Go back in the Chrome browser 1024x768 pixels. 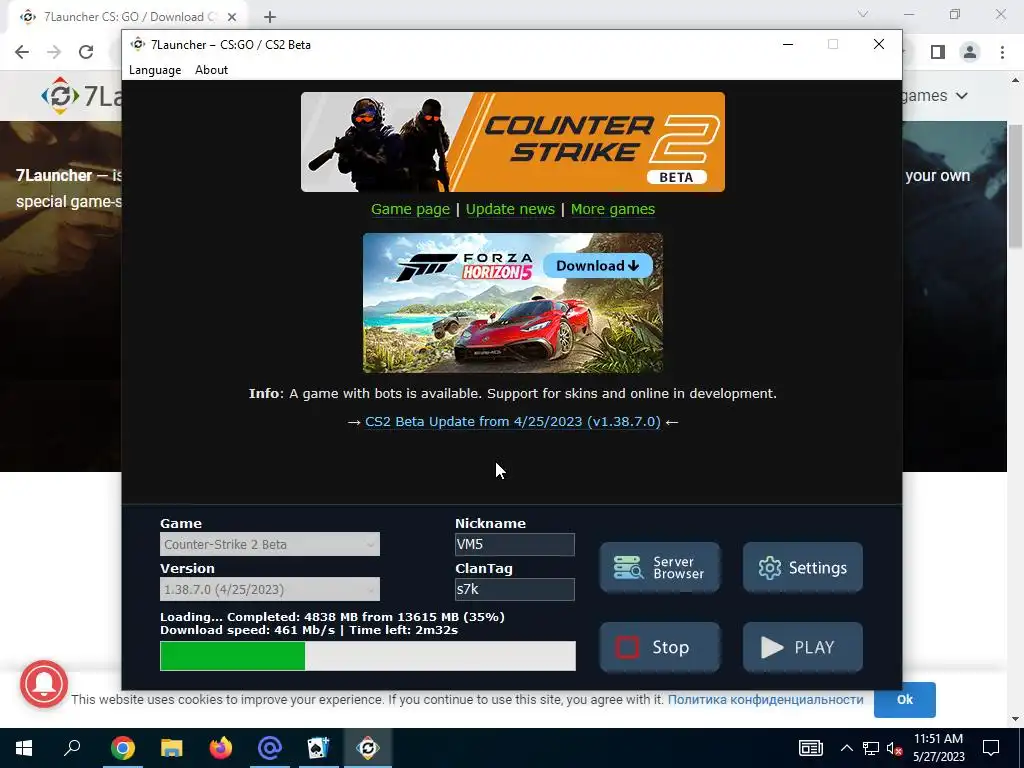coord(22,52)
